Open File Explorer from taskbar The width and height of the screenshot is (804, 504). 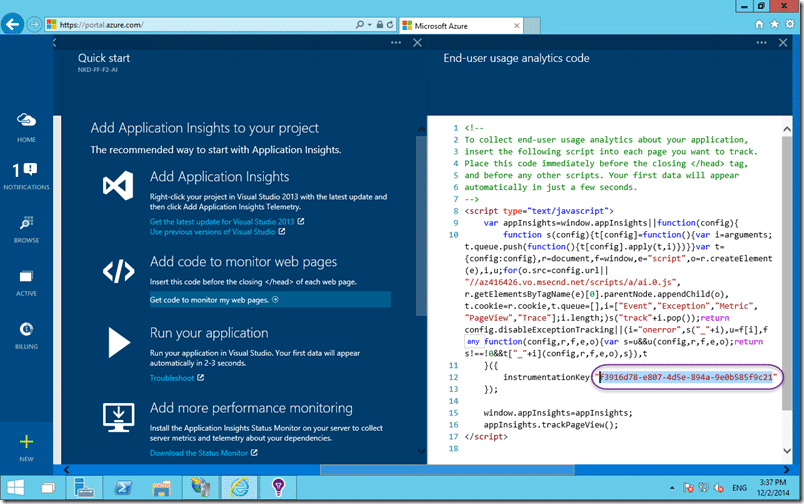point(162,488)
